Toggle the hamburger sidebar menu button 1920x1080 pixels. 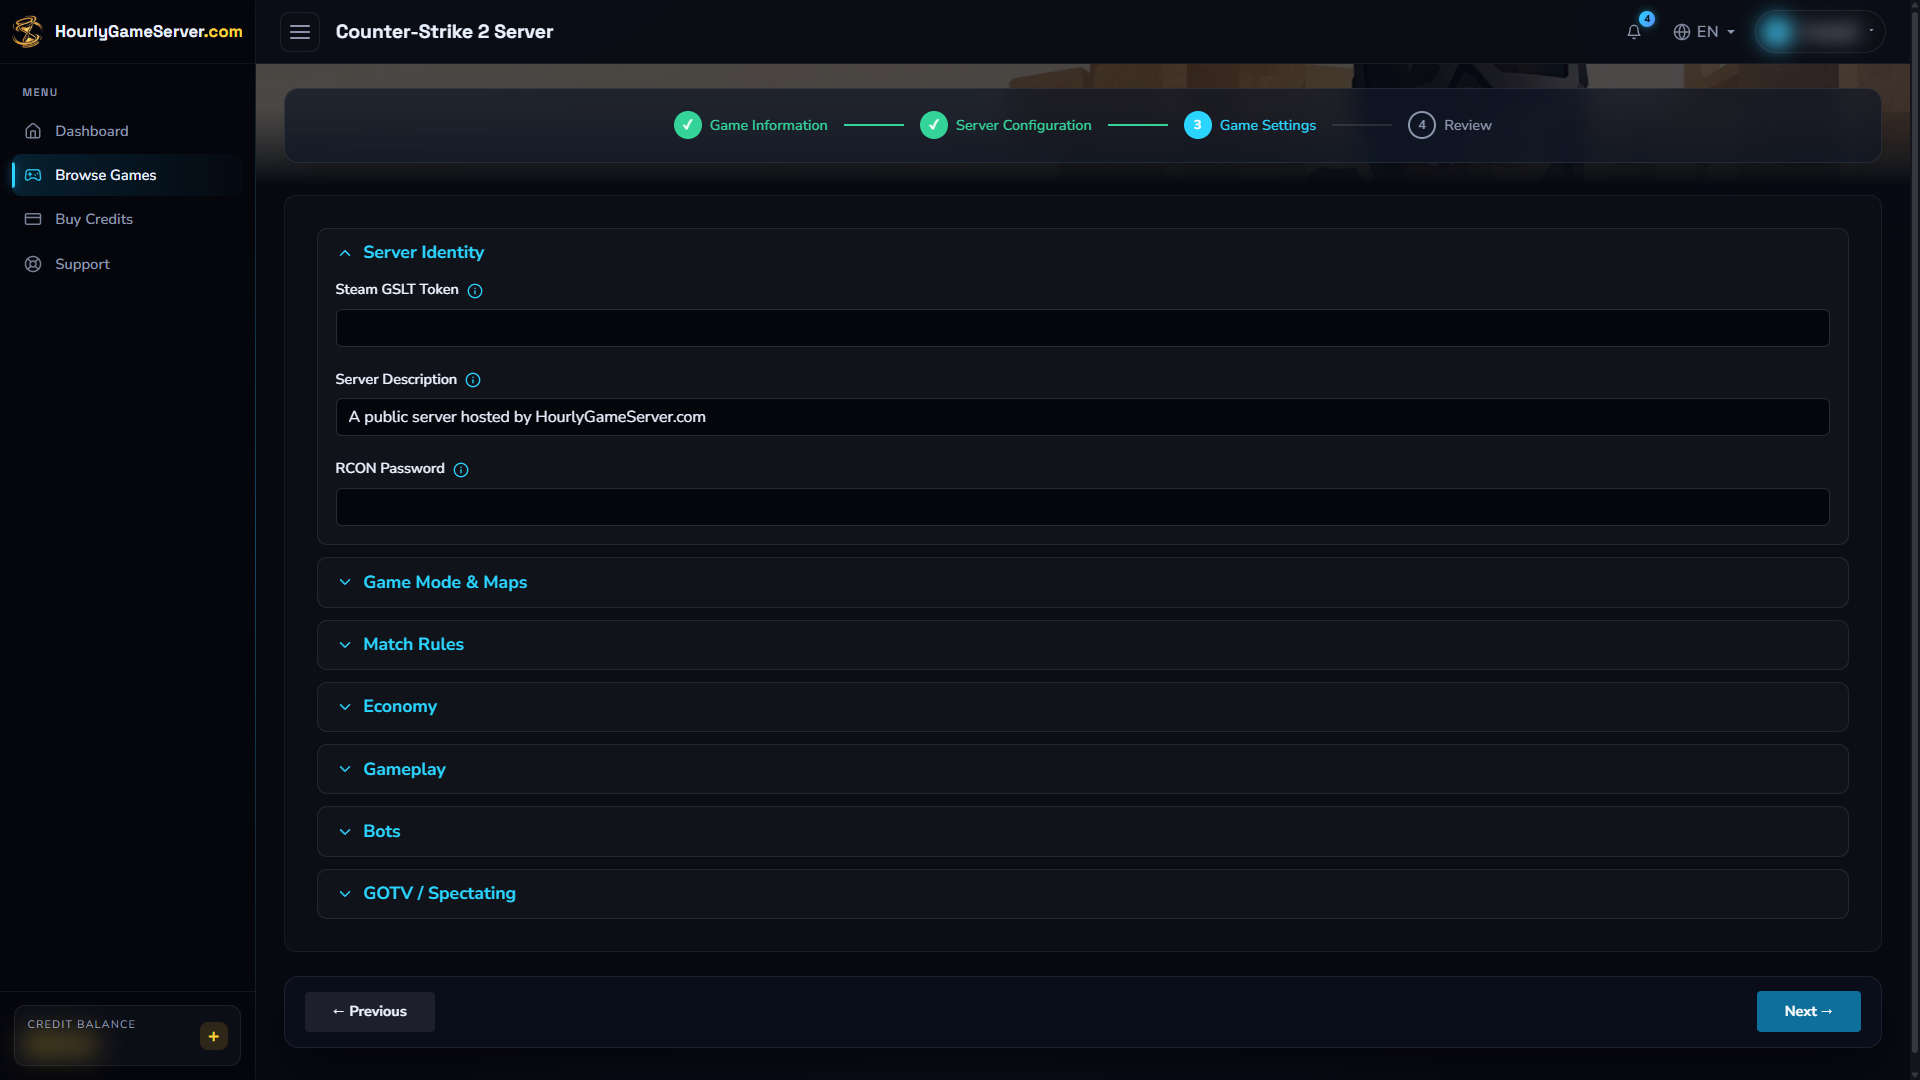pos(300,32)
